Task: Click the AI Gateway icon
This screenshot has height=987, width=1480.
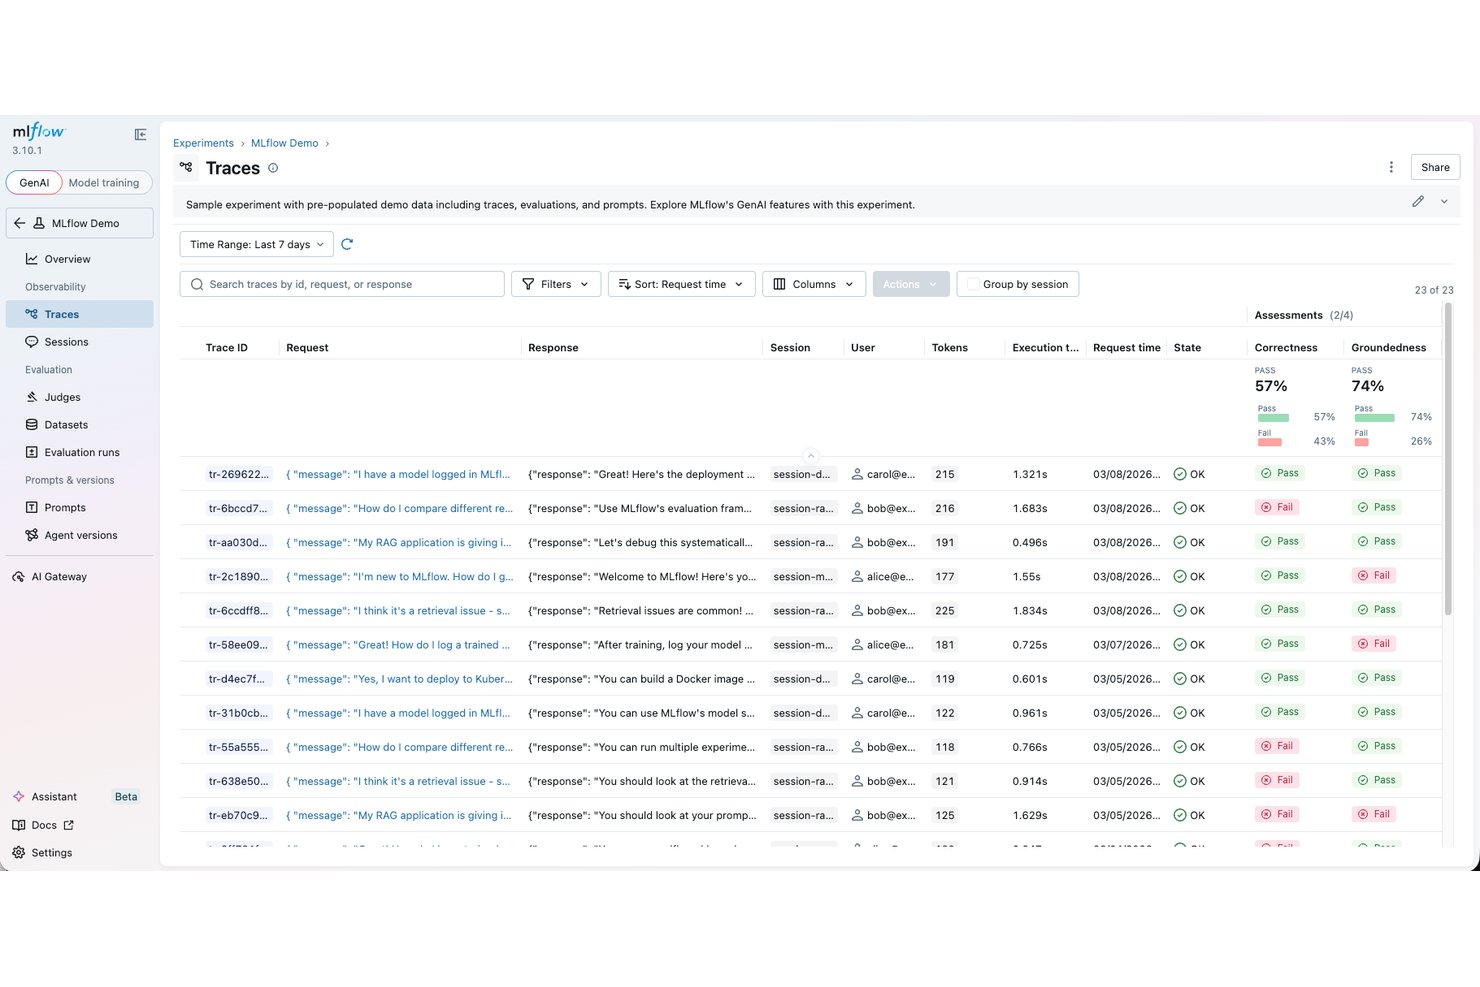Action: click(x=18, y=577)
